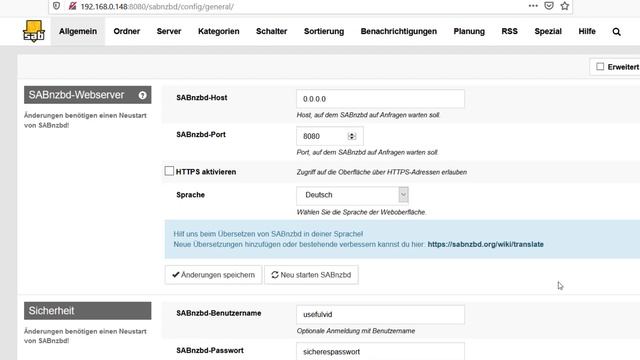Image resolution: width=640 pixels, height=360 pixels.
Task: Click the Pocket save icon
Action: [549, 6]
